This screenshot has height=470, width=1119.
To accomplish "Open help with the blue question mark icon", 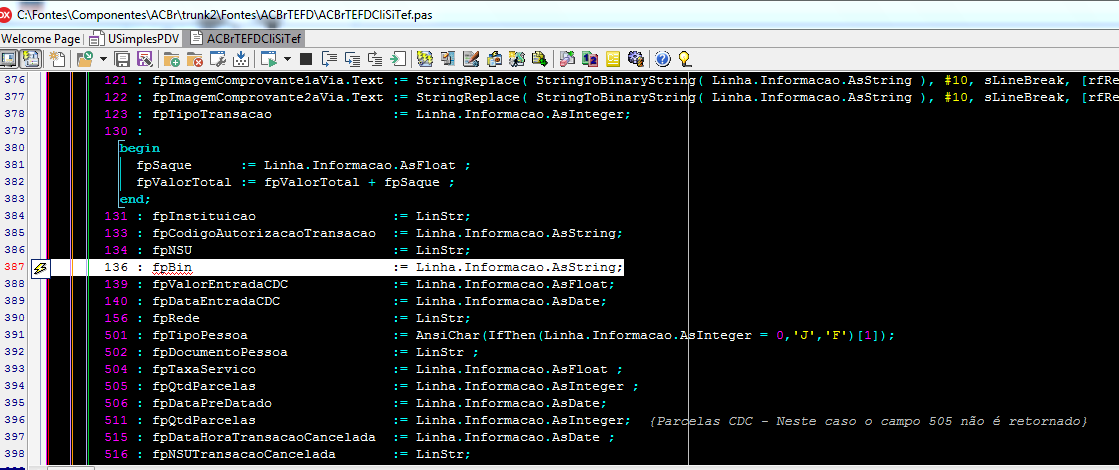I will [663, 58].
